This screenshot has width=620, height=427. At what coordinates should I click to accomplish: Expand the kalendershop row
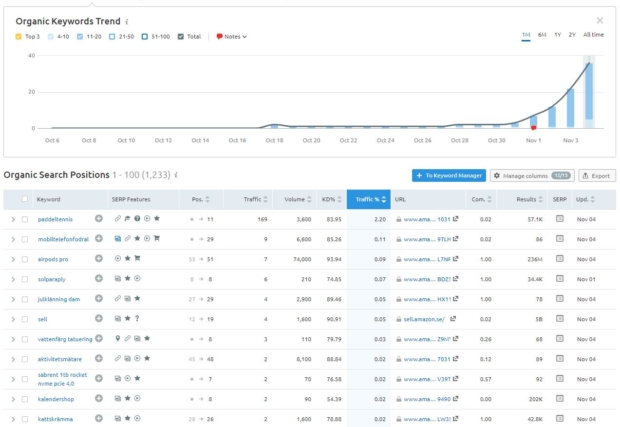13,399
